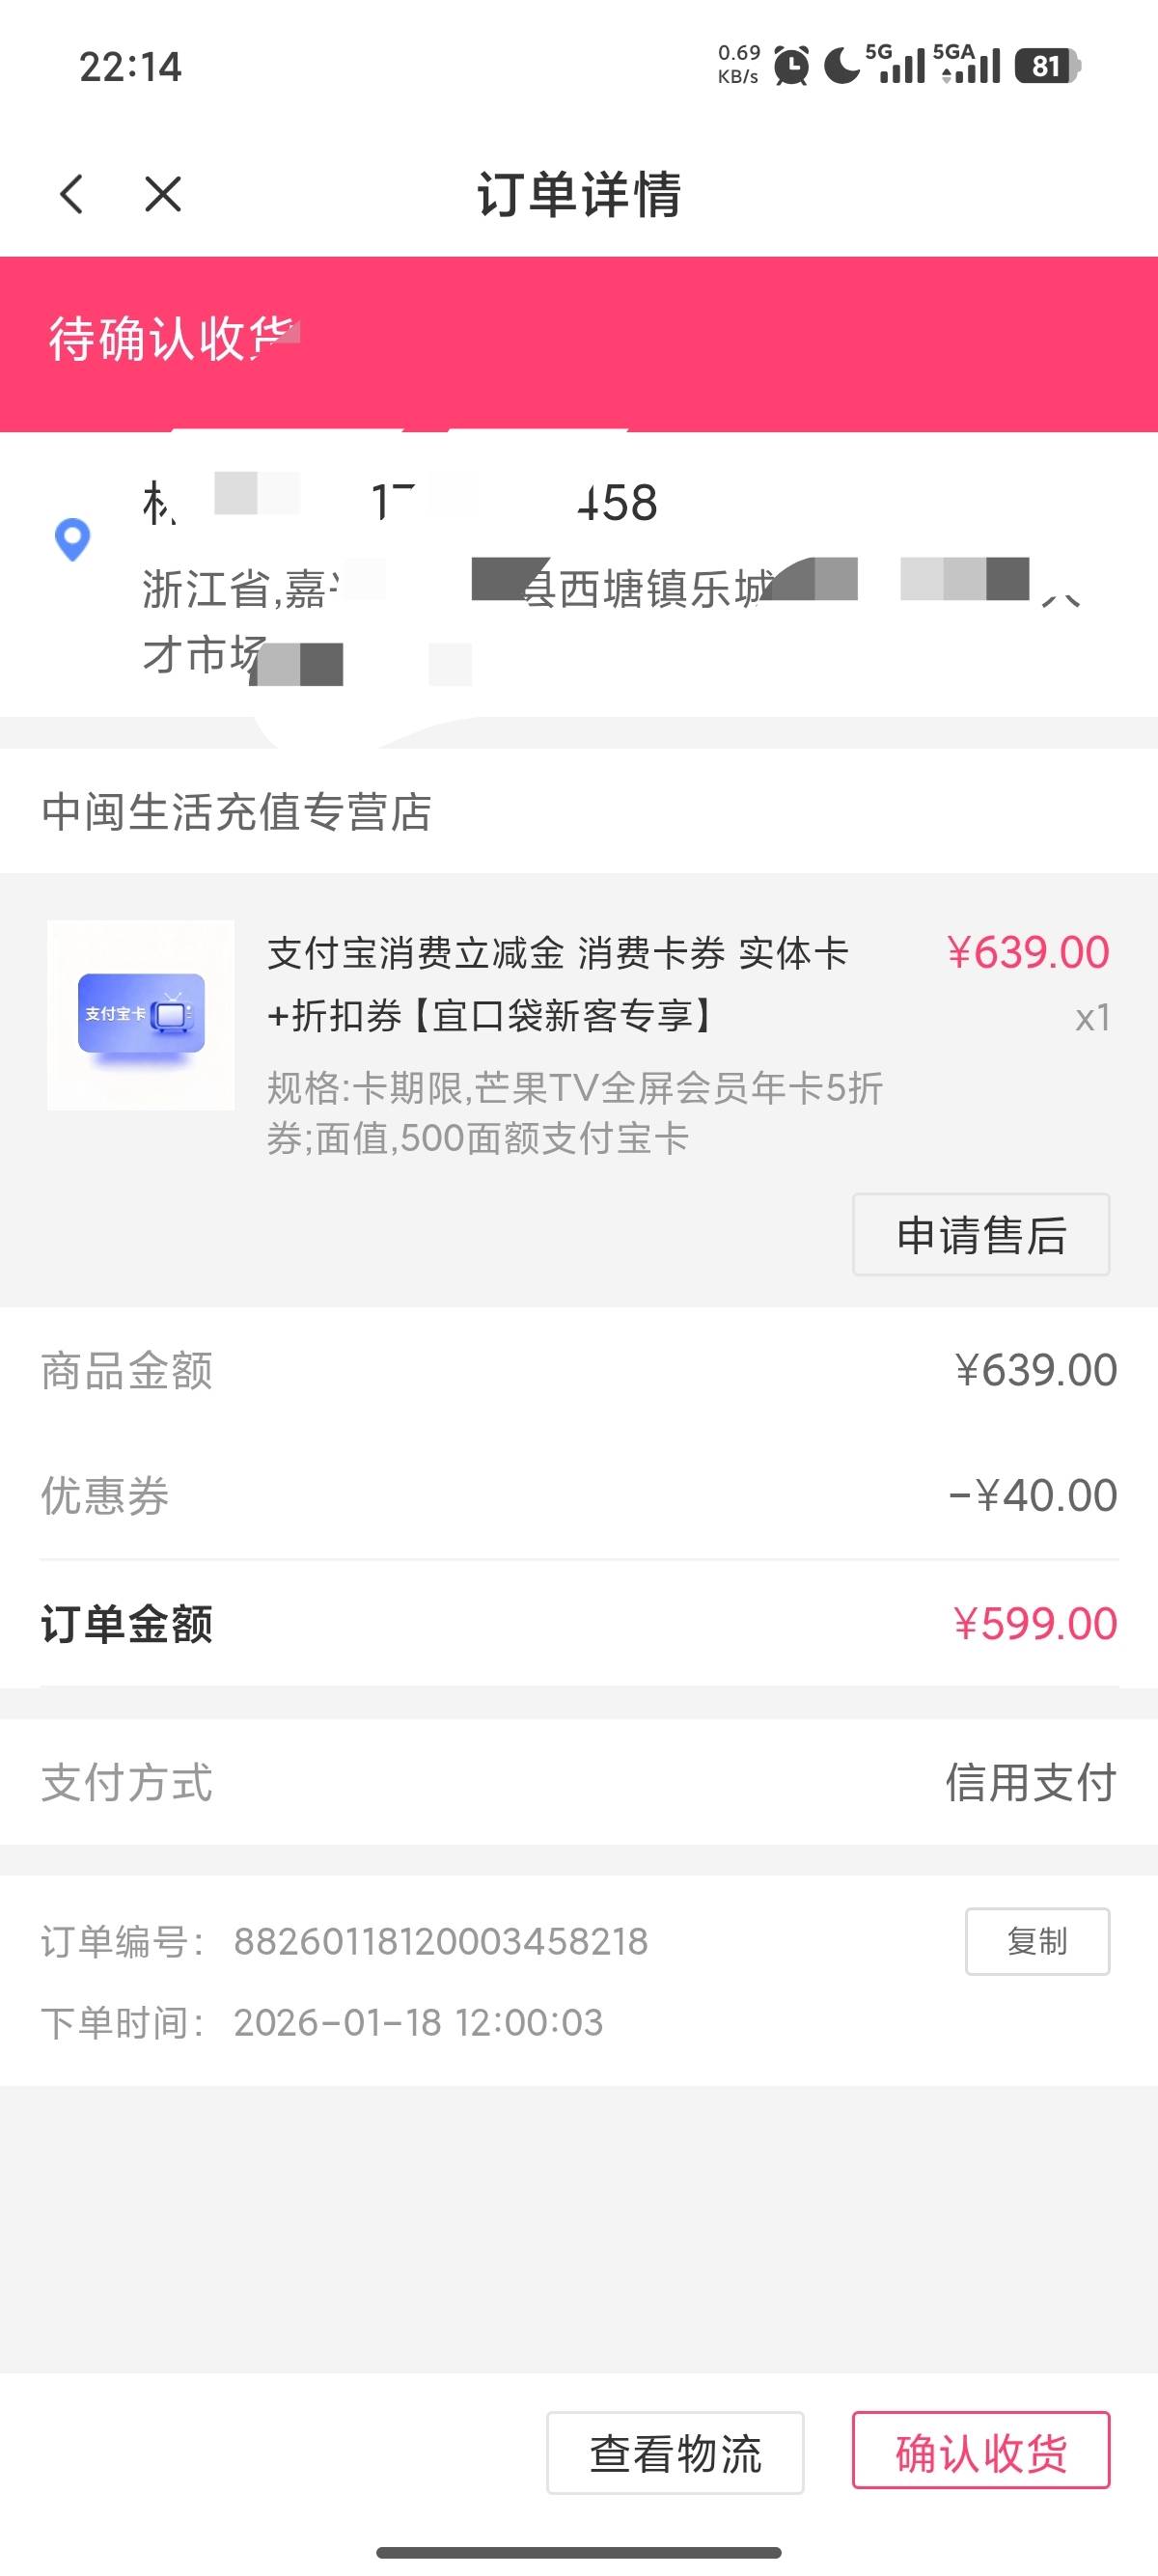Tap 查看物流 to view logistics
The height and width of the screenshot is (2576, 1158).
675,2452
